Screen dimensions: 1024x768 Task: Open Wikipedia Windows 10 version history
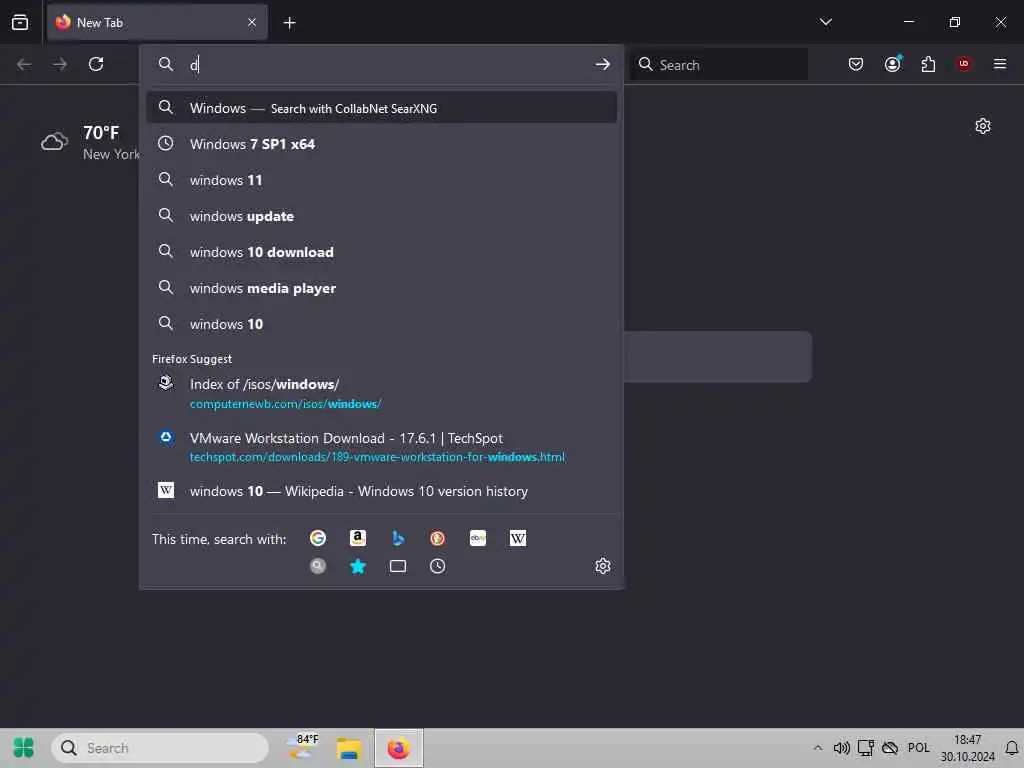(x=381, y=491)
